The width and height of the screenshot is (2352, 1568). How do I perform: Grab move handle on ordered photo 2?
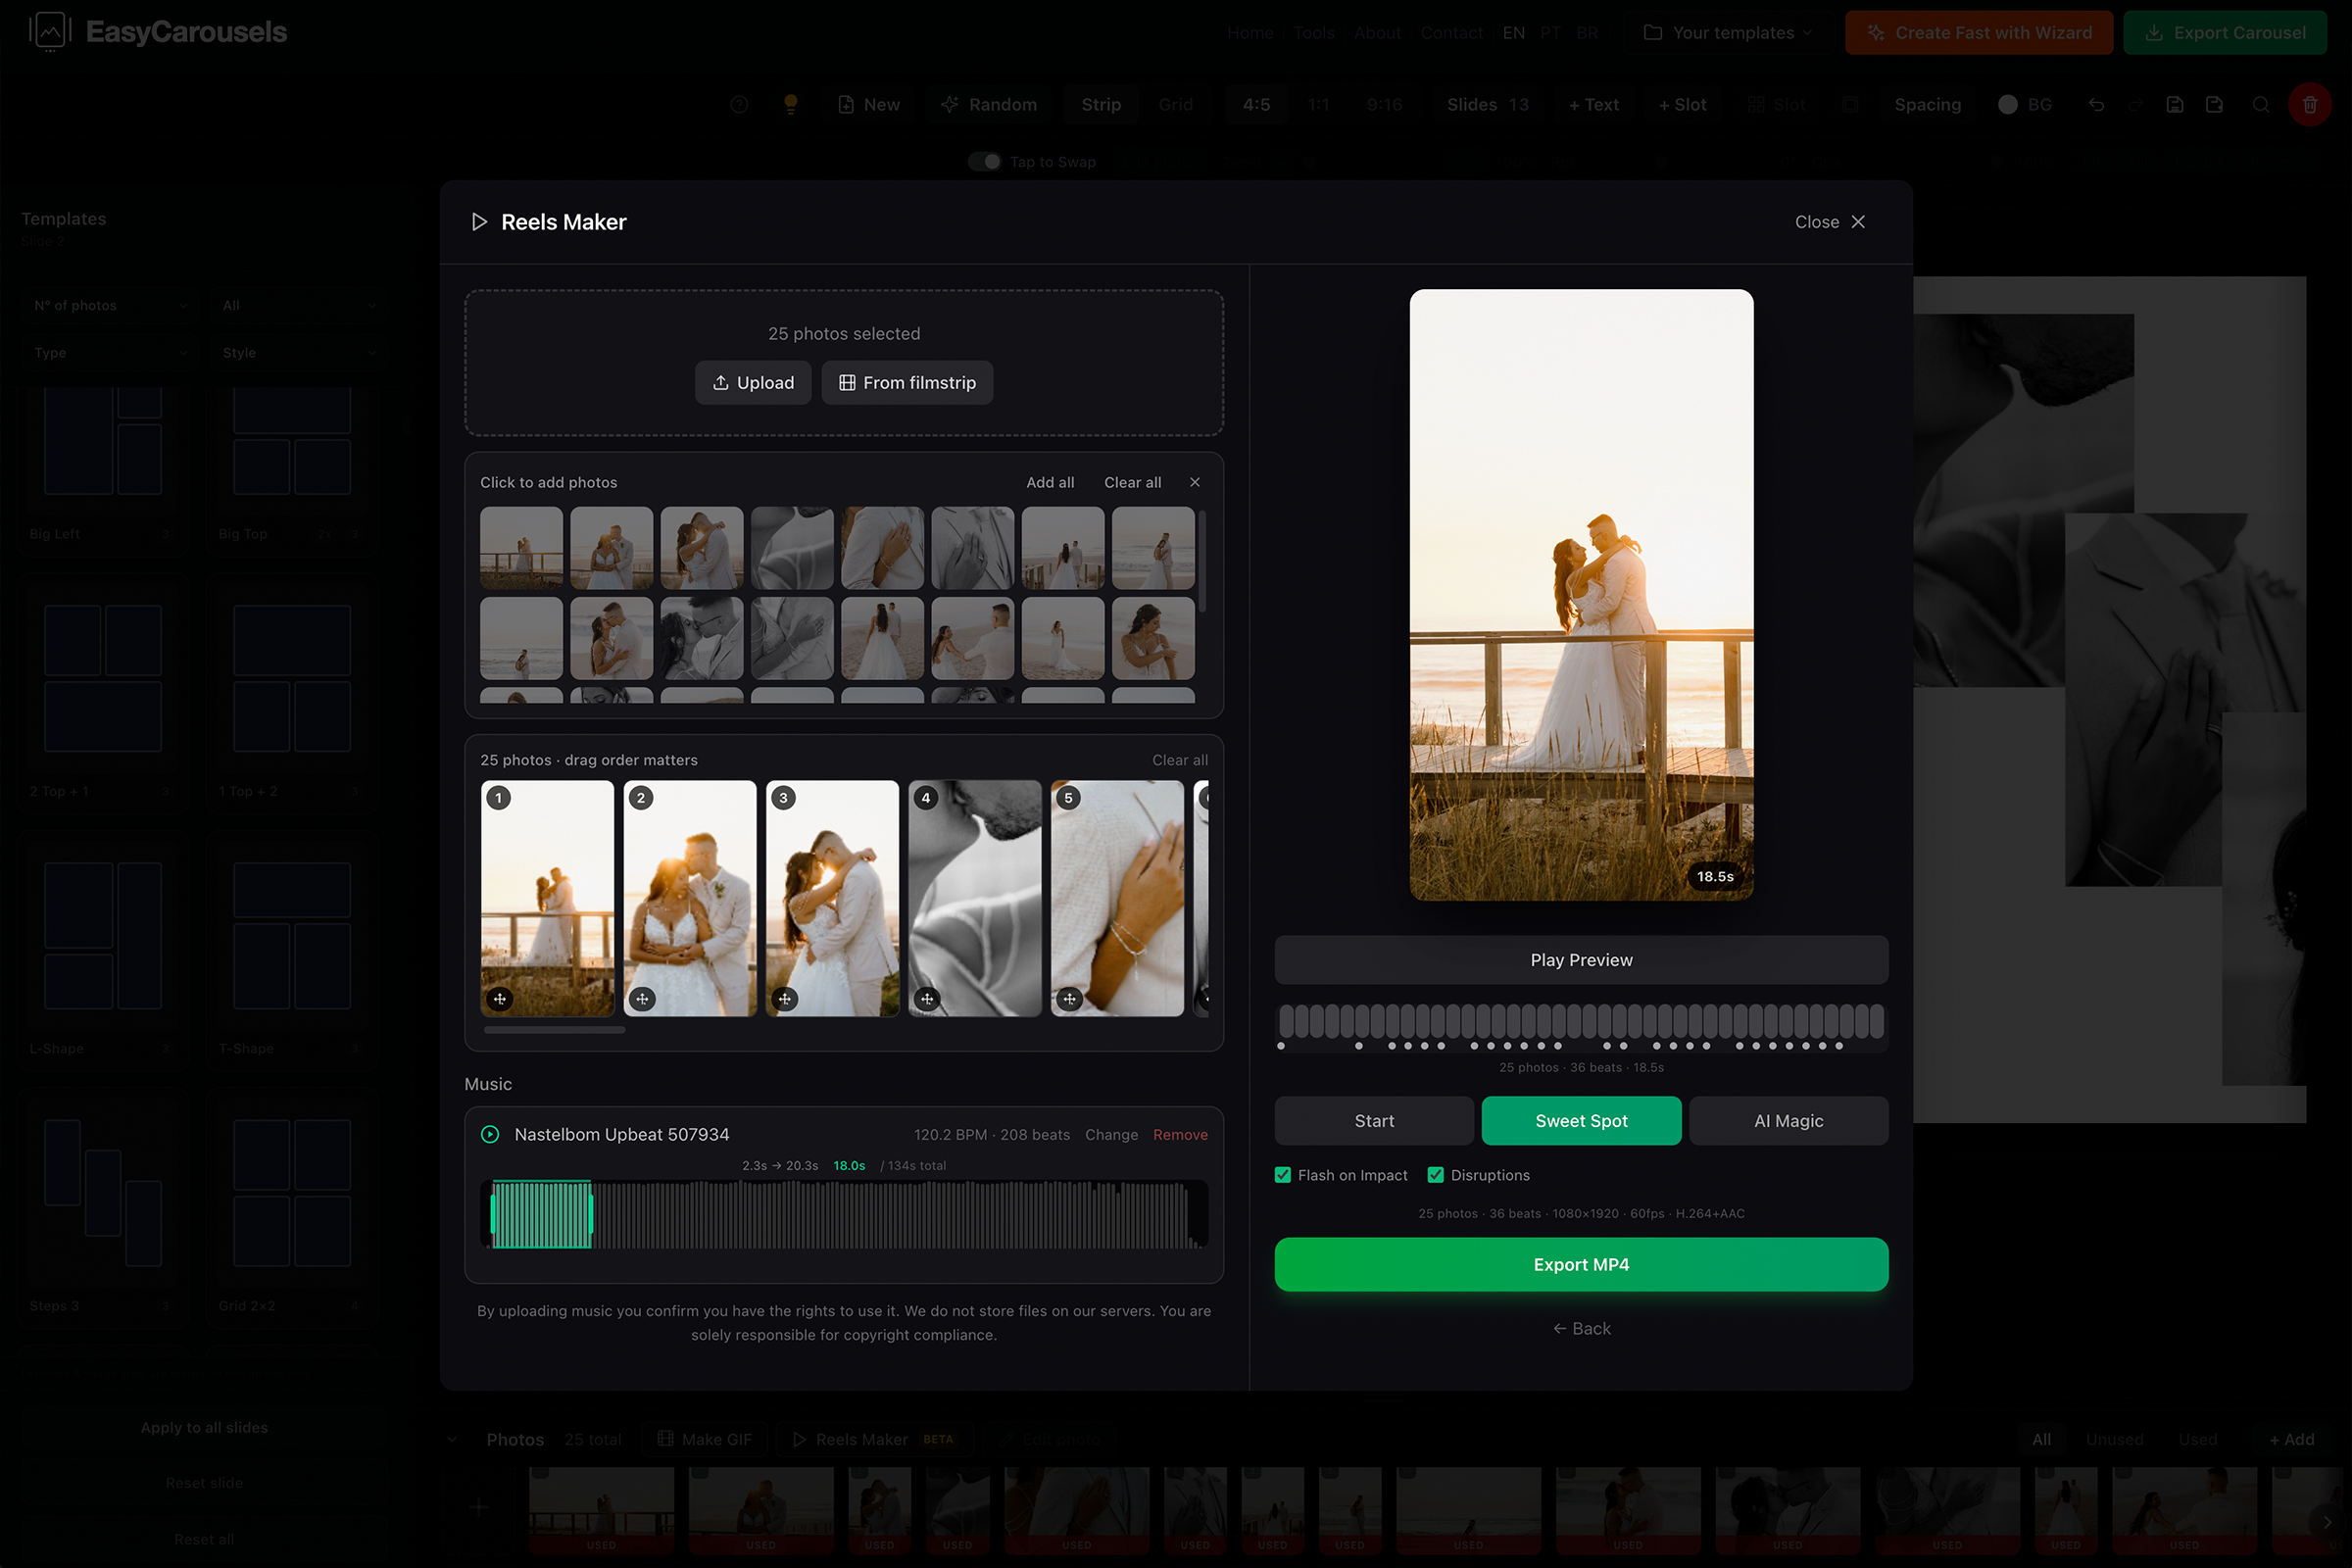[642, 998]
